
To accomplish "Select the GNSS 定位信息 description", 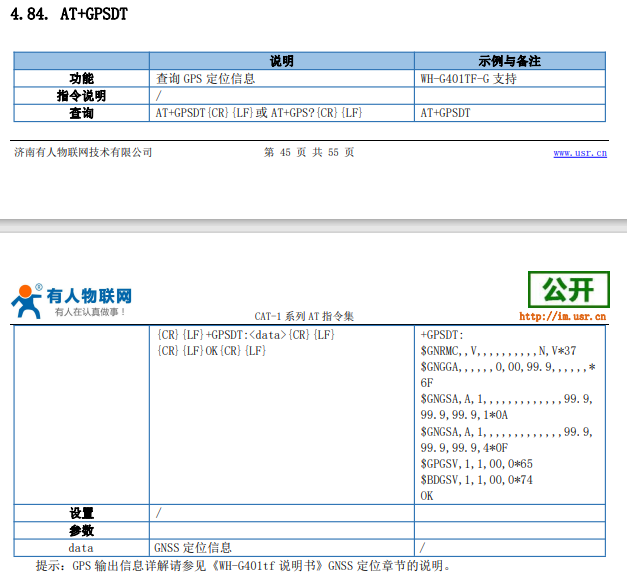I will coord(193,548).
